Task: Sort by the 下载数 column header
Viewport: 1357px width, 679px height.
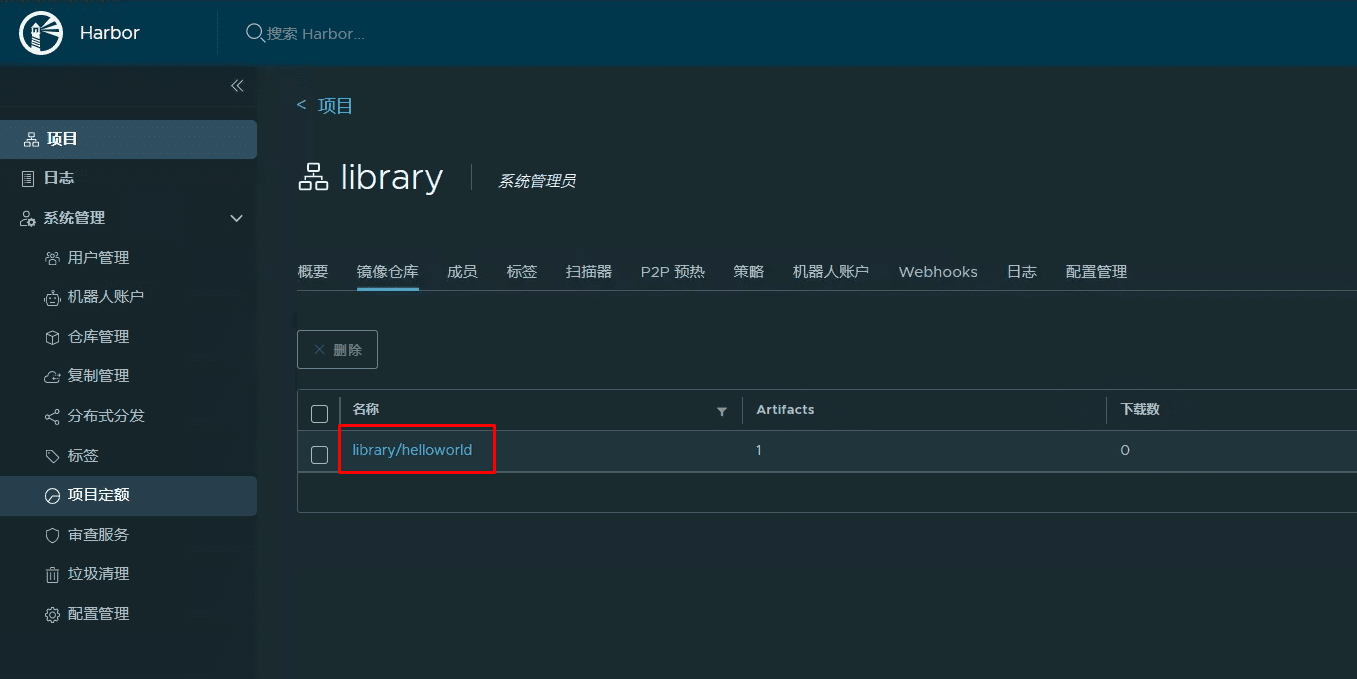Action: [1140, 409]
